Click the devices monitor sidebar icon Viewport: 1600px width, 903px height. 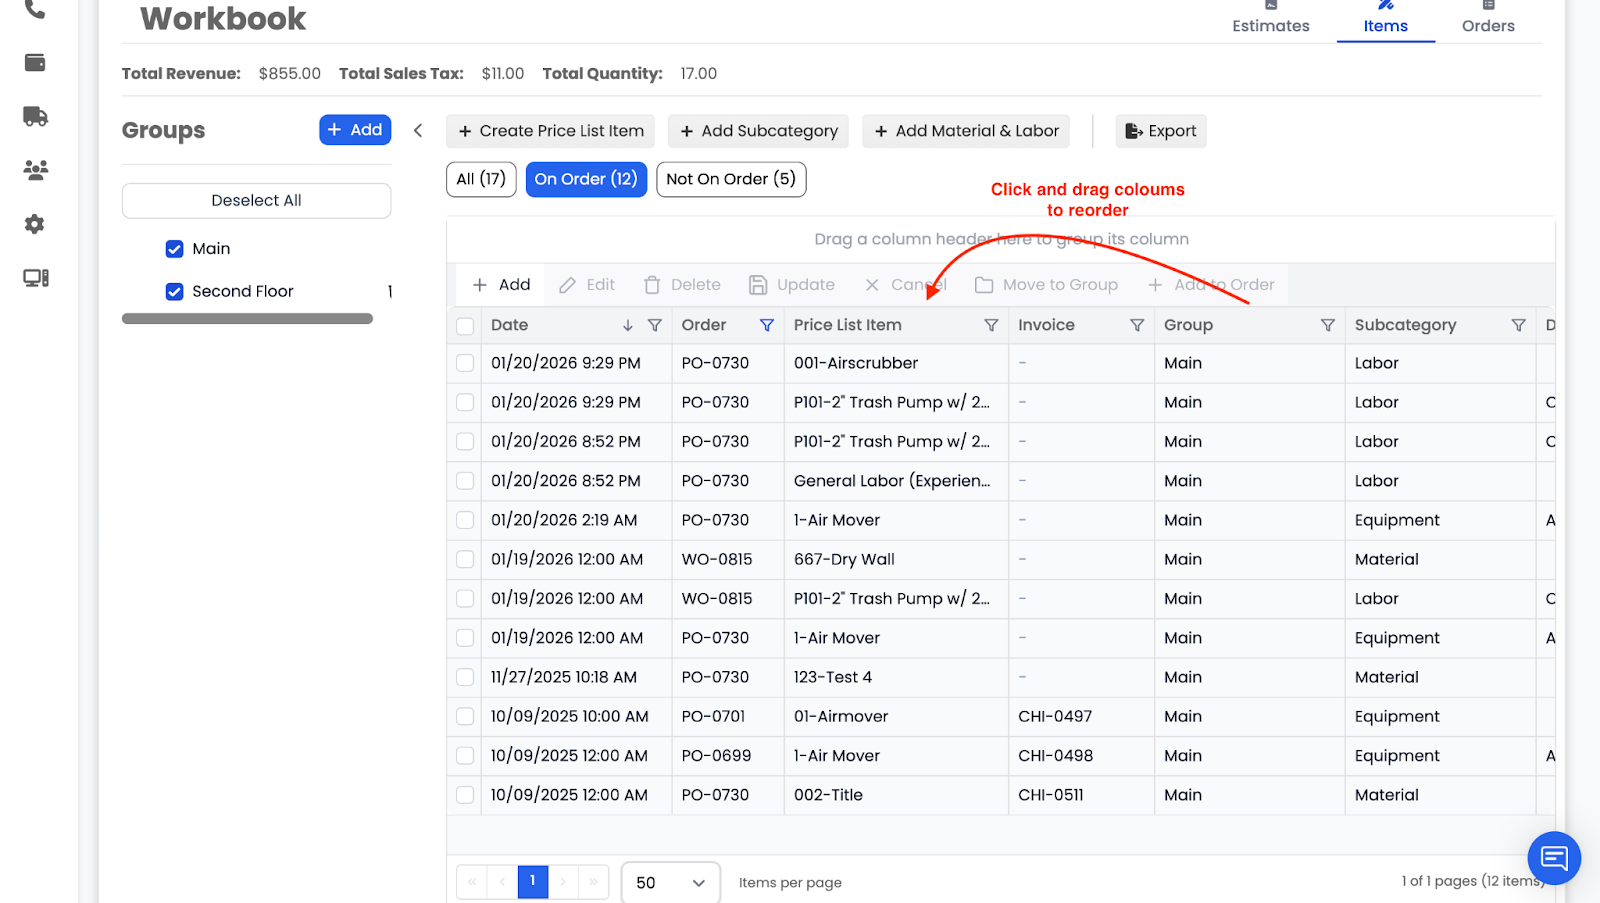pos(35,278)
